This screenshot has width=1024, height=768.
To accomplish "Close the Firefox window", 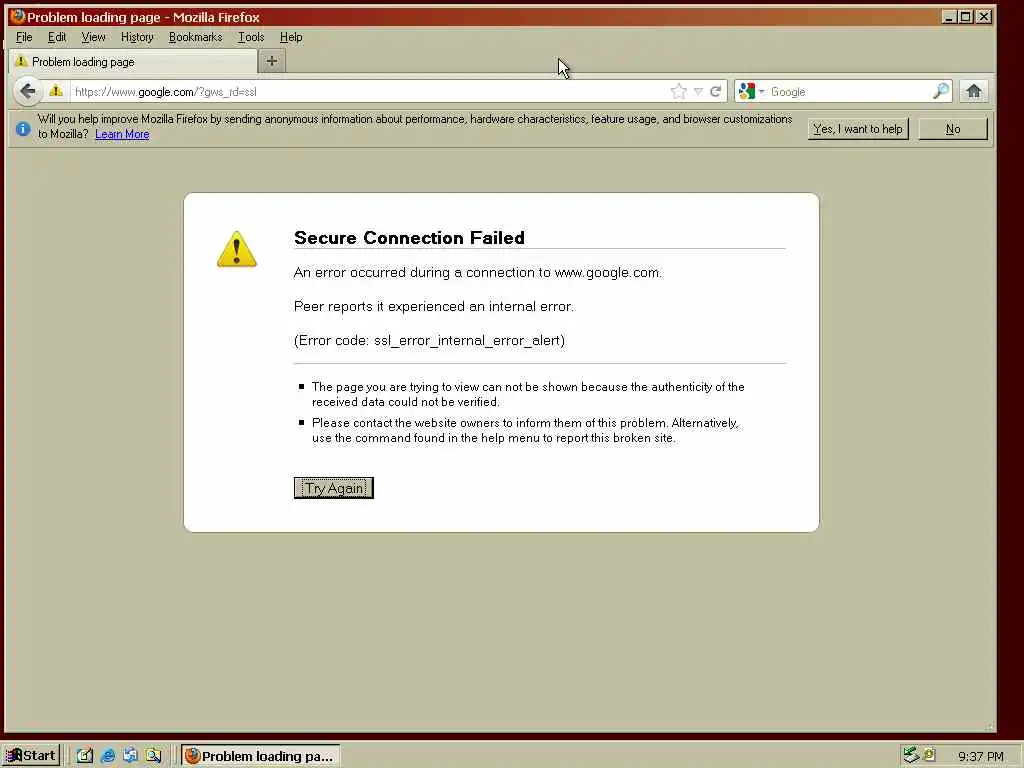I will [984, 17].
